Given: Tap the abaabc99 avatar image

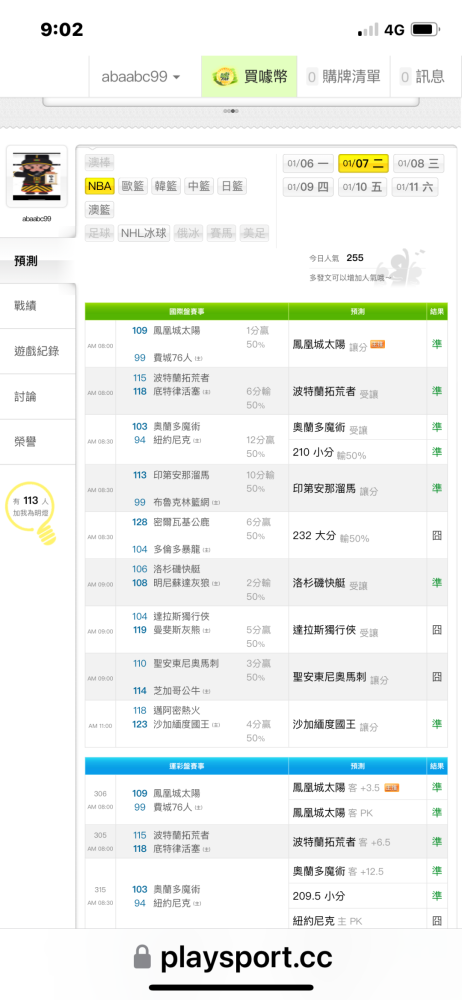Looking at the screenshot, I should (x=36, y=177).
